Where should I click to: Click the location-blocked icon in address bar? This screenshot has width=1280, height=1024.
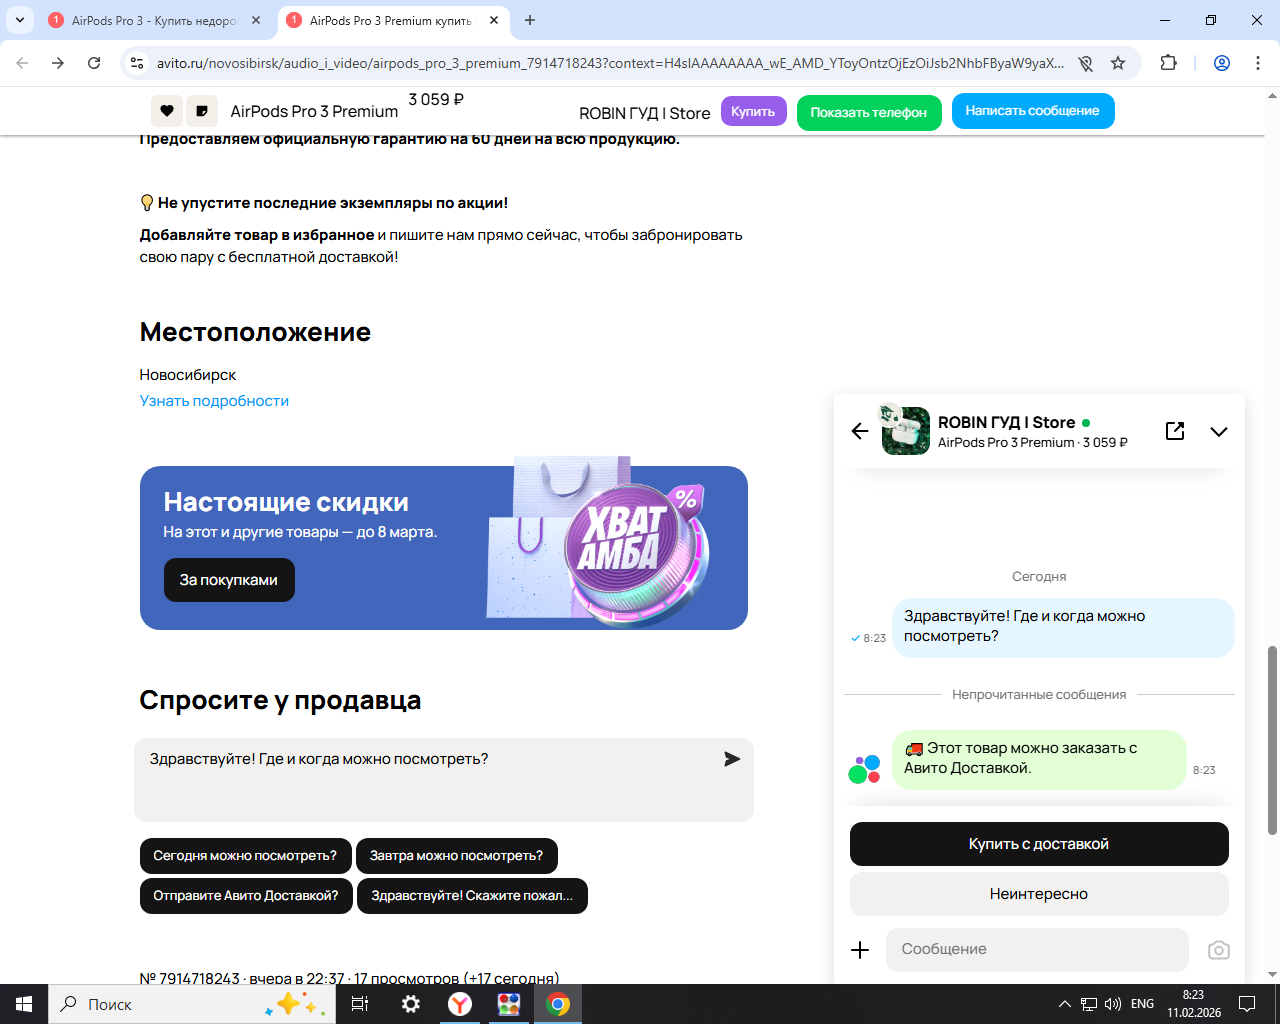[1085, 63]
